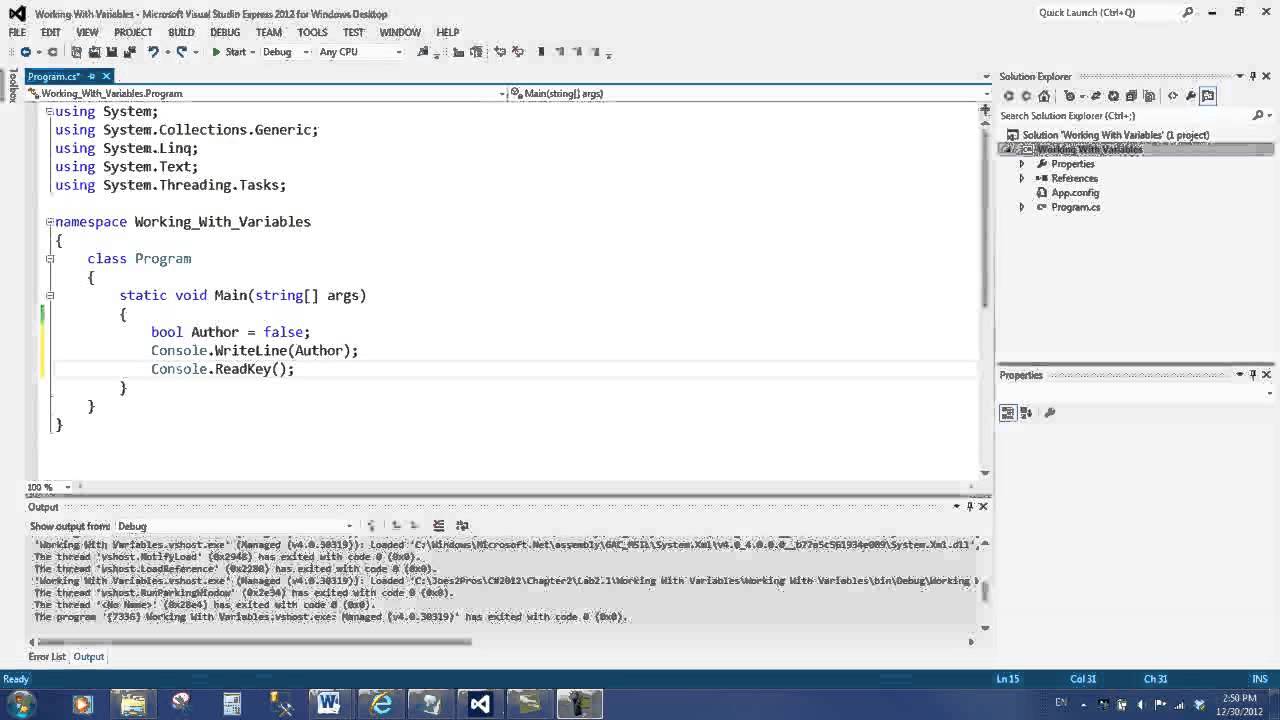Screen dimensions: 1280x720
Task: Expand the Program.cs node in Solution Explorer
Action: click(1022, 207)
